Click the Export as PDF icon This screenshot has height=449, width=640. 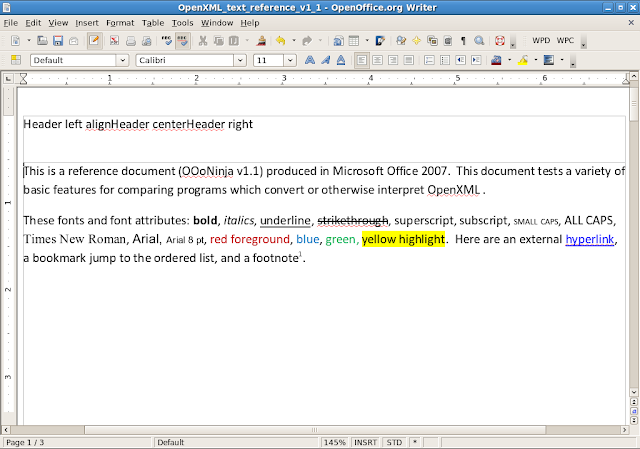click(x=114, y=41)
